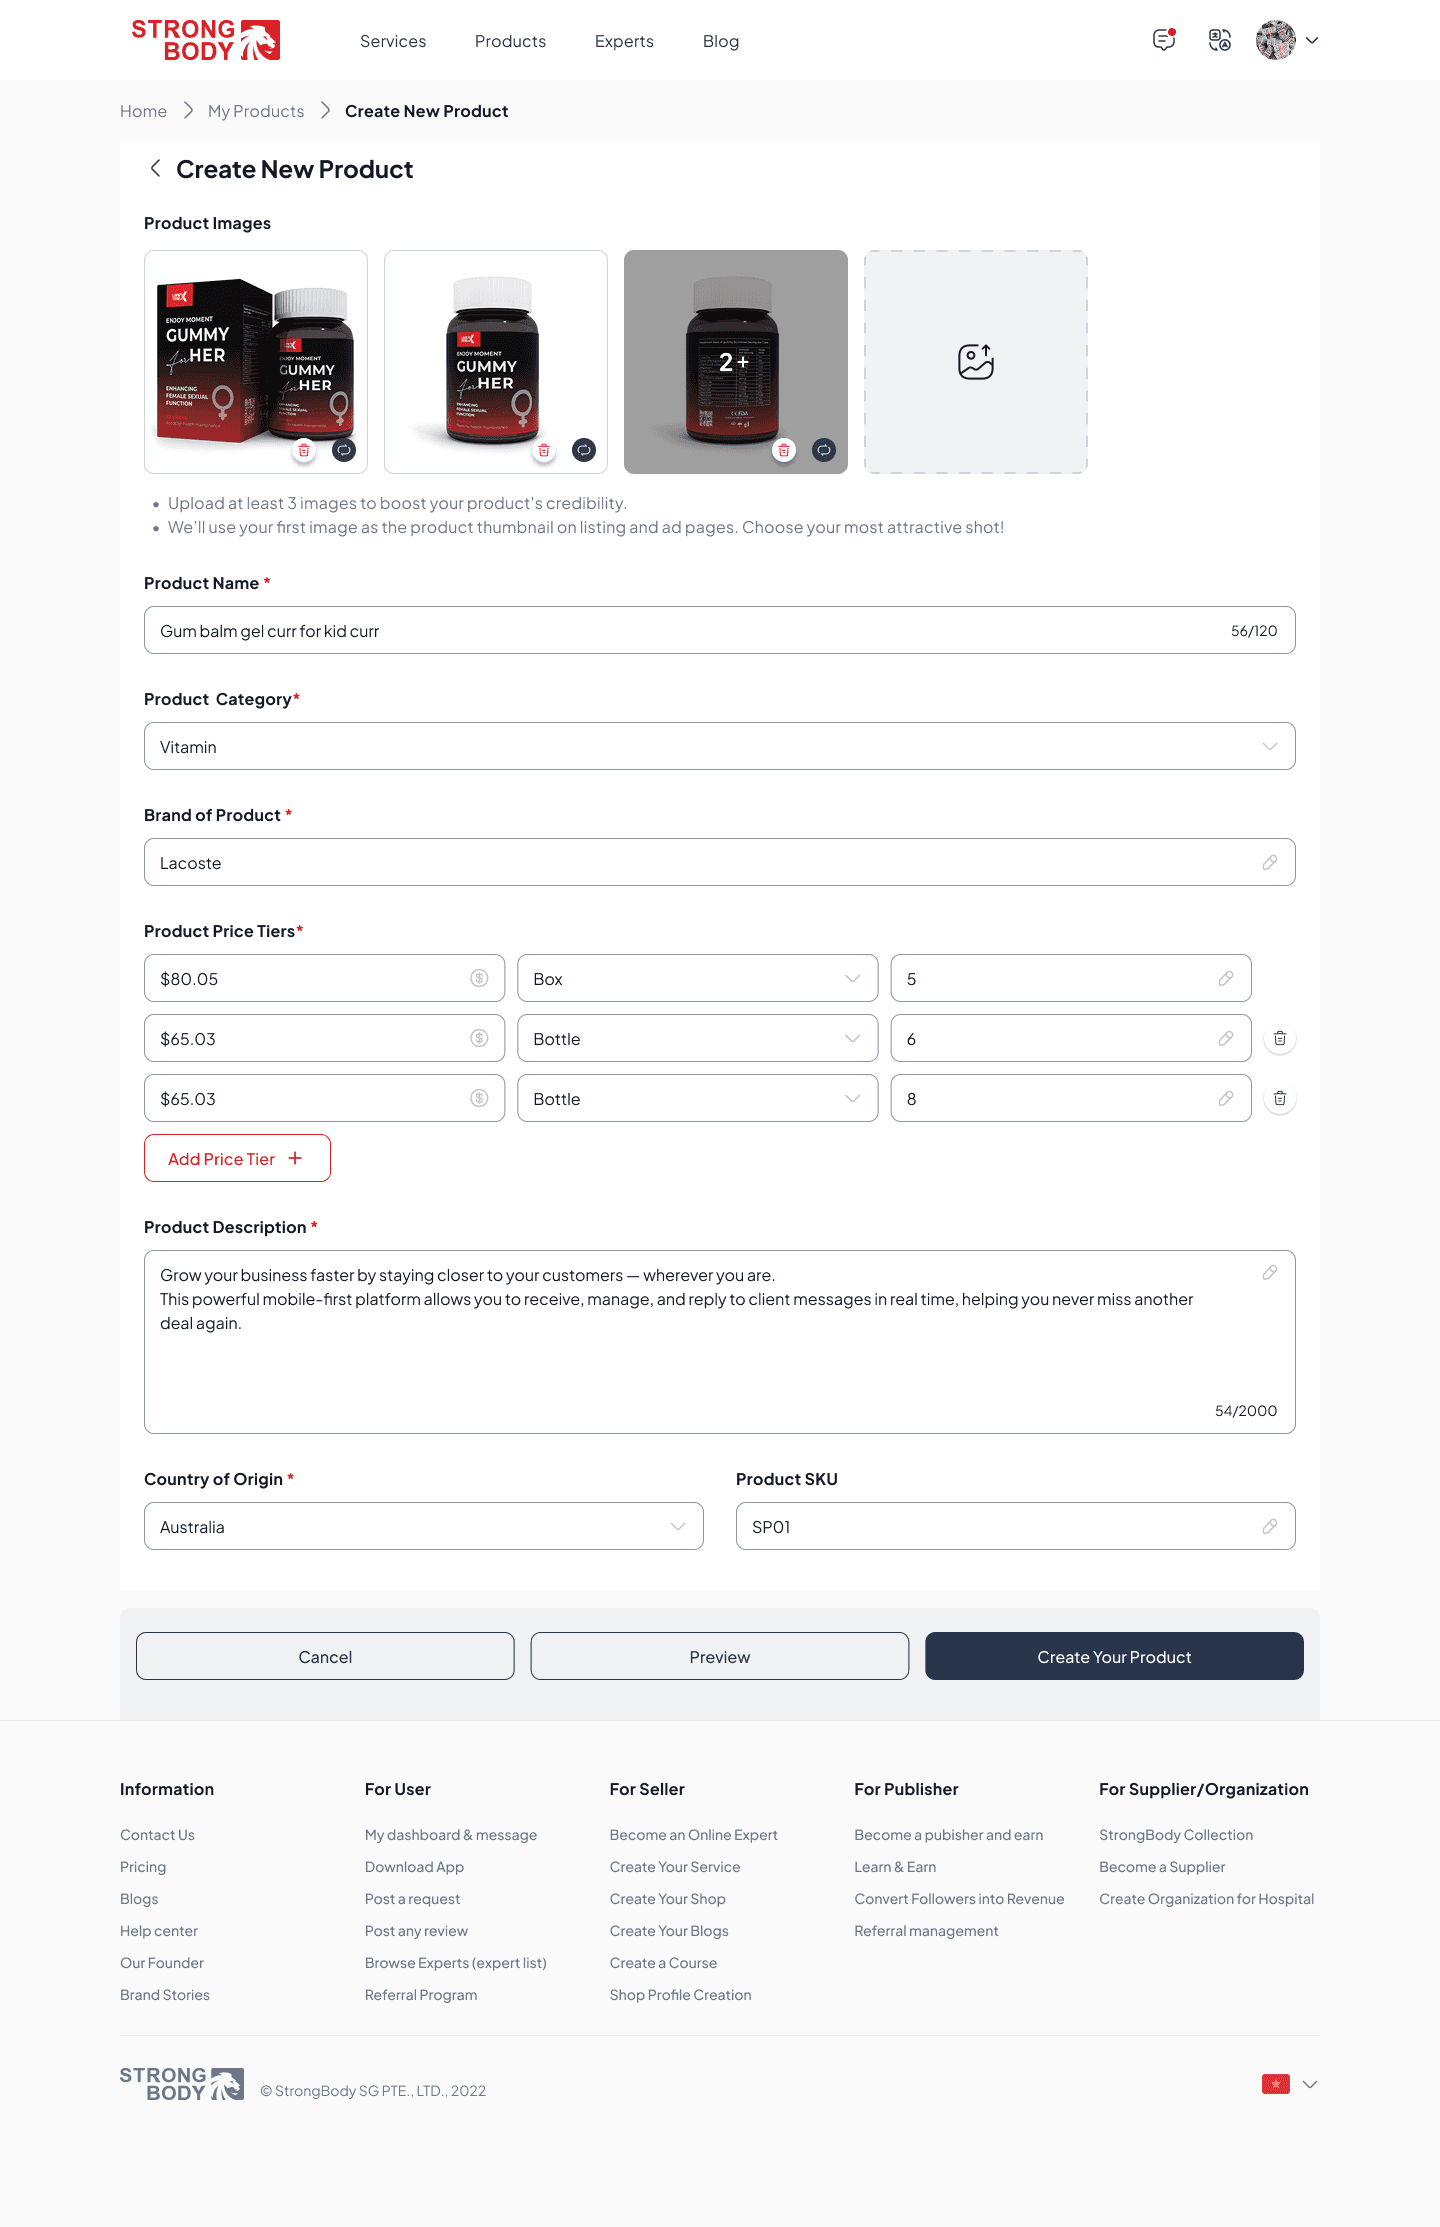
Task: Open the chat messages icon in header
Action: point(1164,40)
